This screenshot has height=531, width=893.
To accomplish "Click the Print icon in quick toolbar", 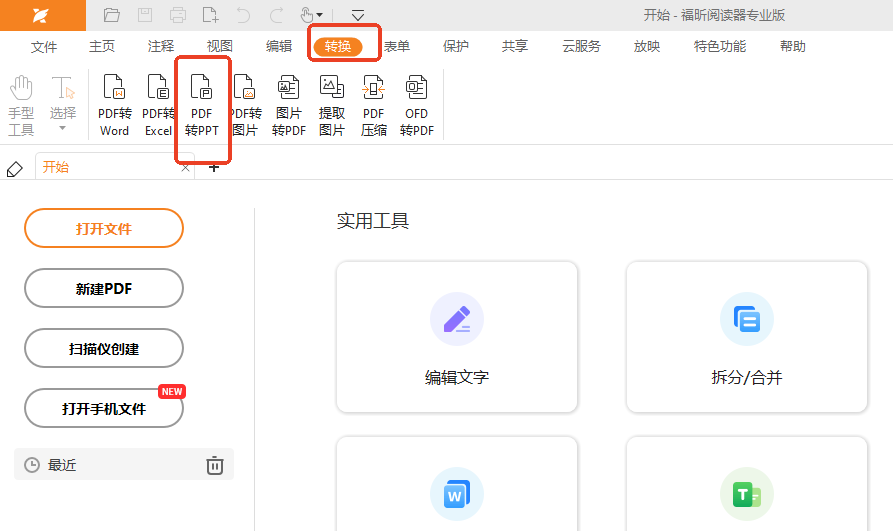I will 178,15.
